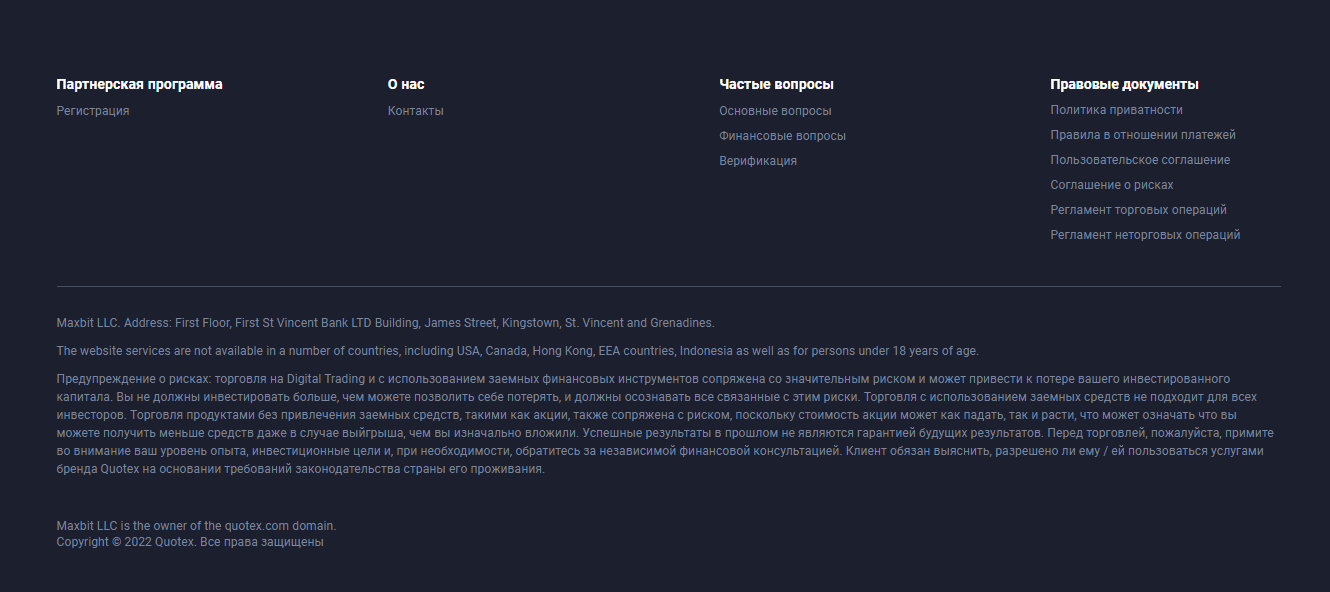
Task: Select the Частые вопросы heading
Action: (x=776, y=84)
